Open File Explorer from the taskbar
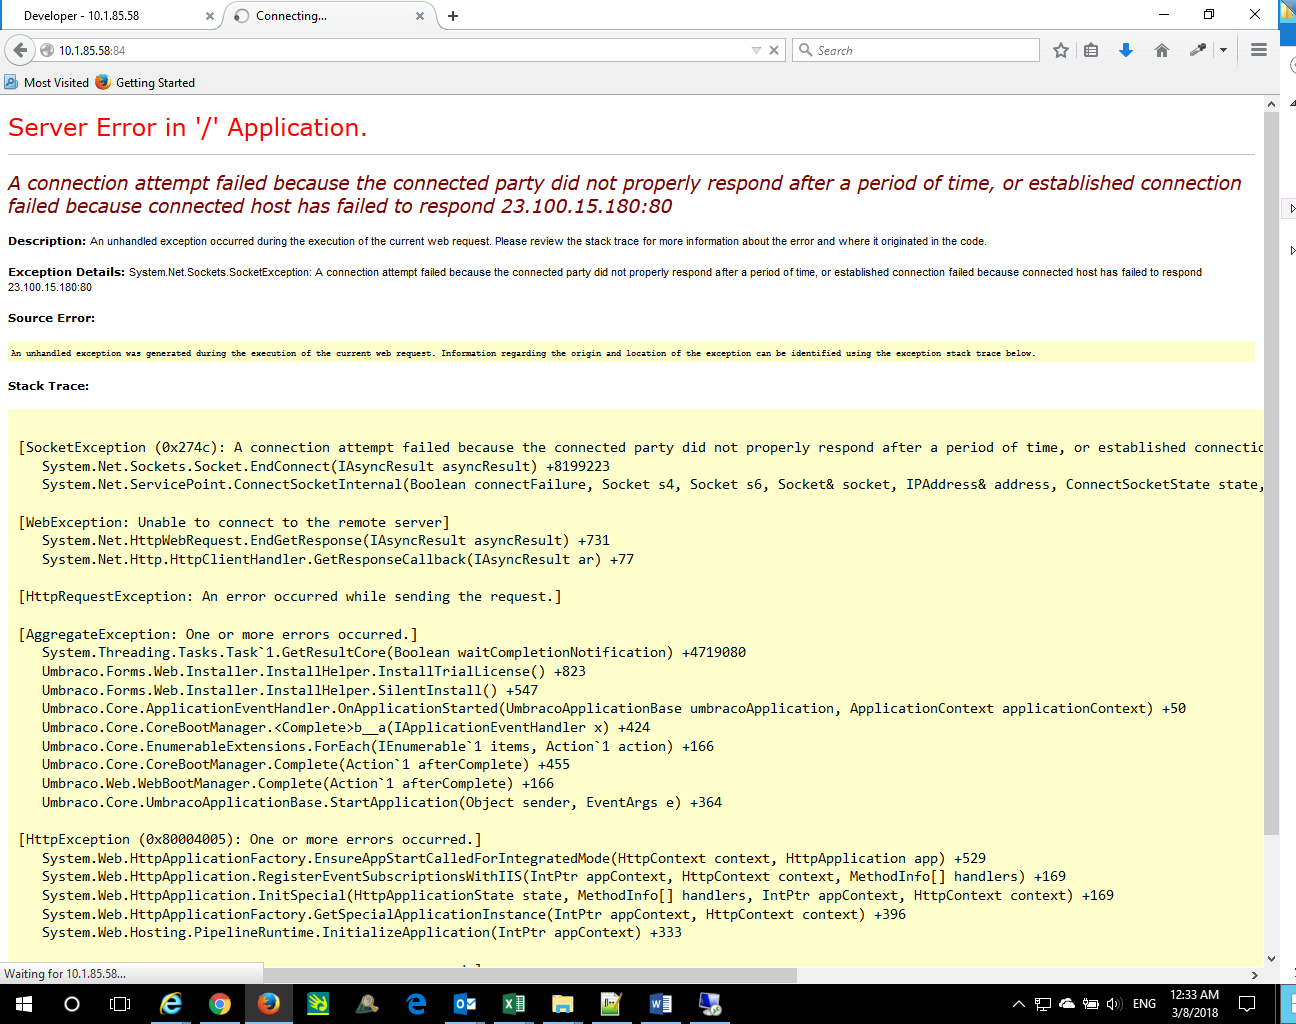This screenshot has height=1024, width=1296. (563, 1004)
